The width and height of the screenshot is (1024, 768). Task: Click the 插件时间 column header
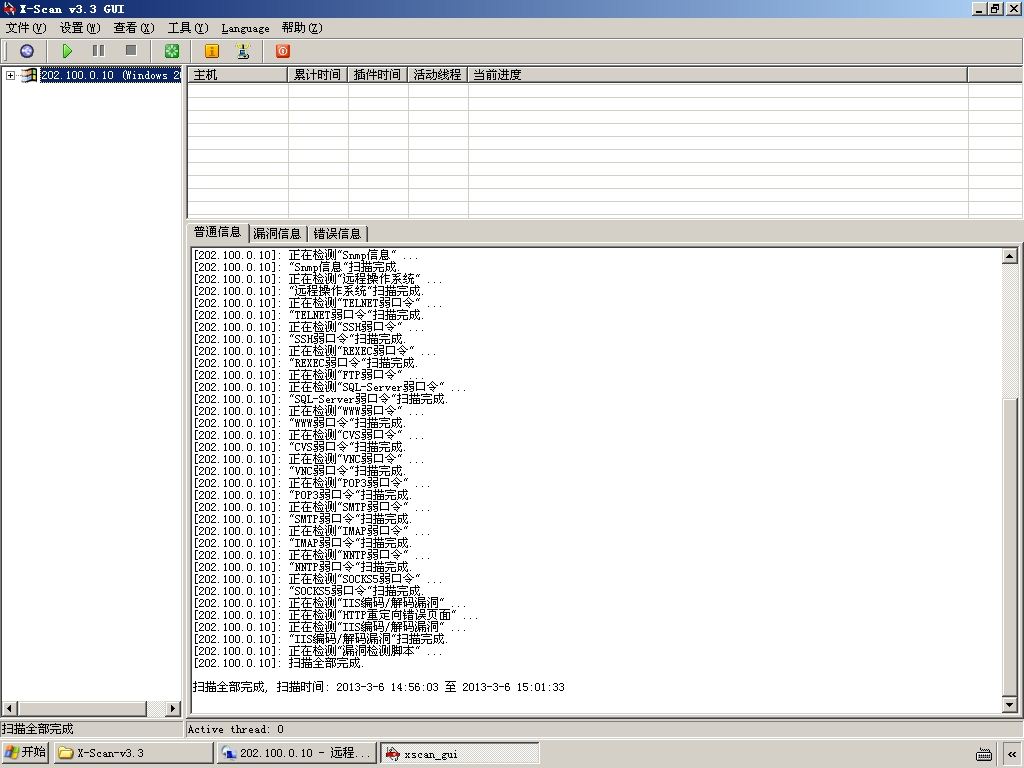(x=377, y=74)
